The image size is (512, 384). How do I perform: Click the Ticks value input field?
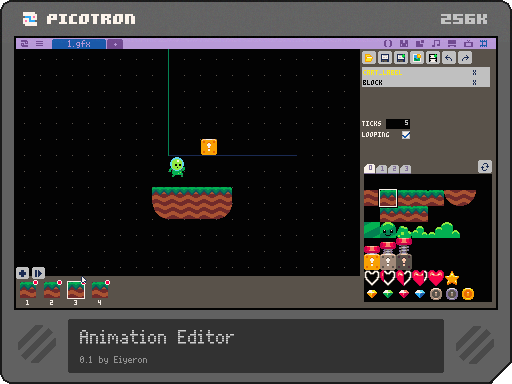398,123
